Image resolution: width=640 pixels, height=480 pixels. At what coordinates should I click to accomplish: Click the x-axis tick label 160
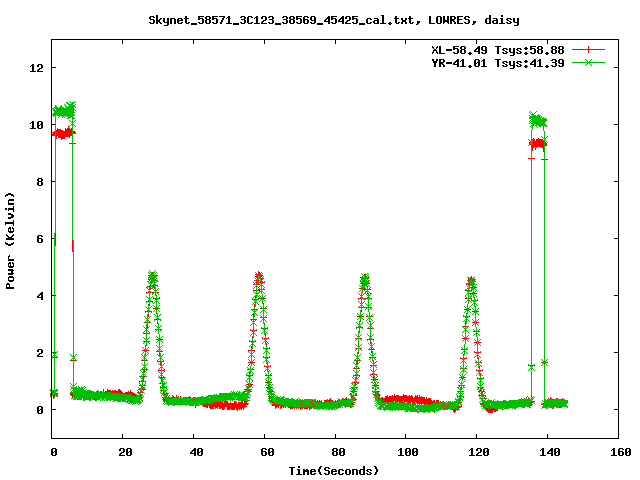621,452
